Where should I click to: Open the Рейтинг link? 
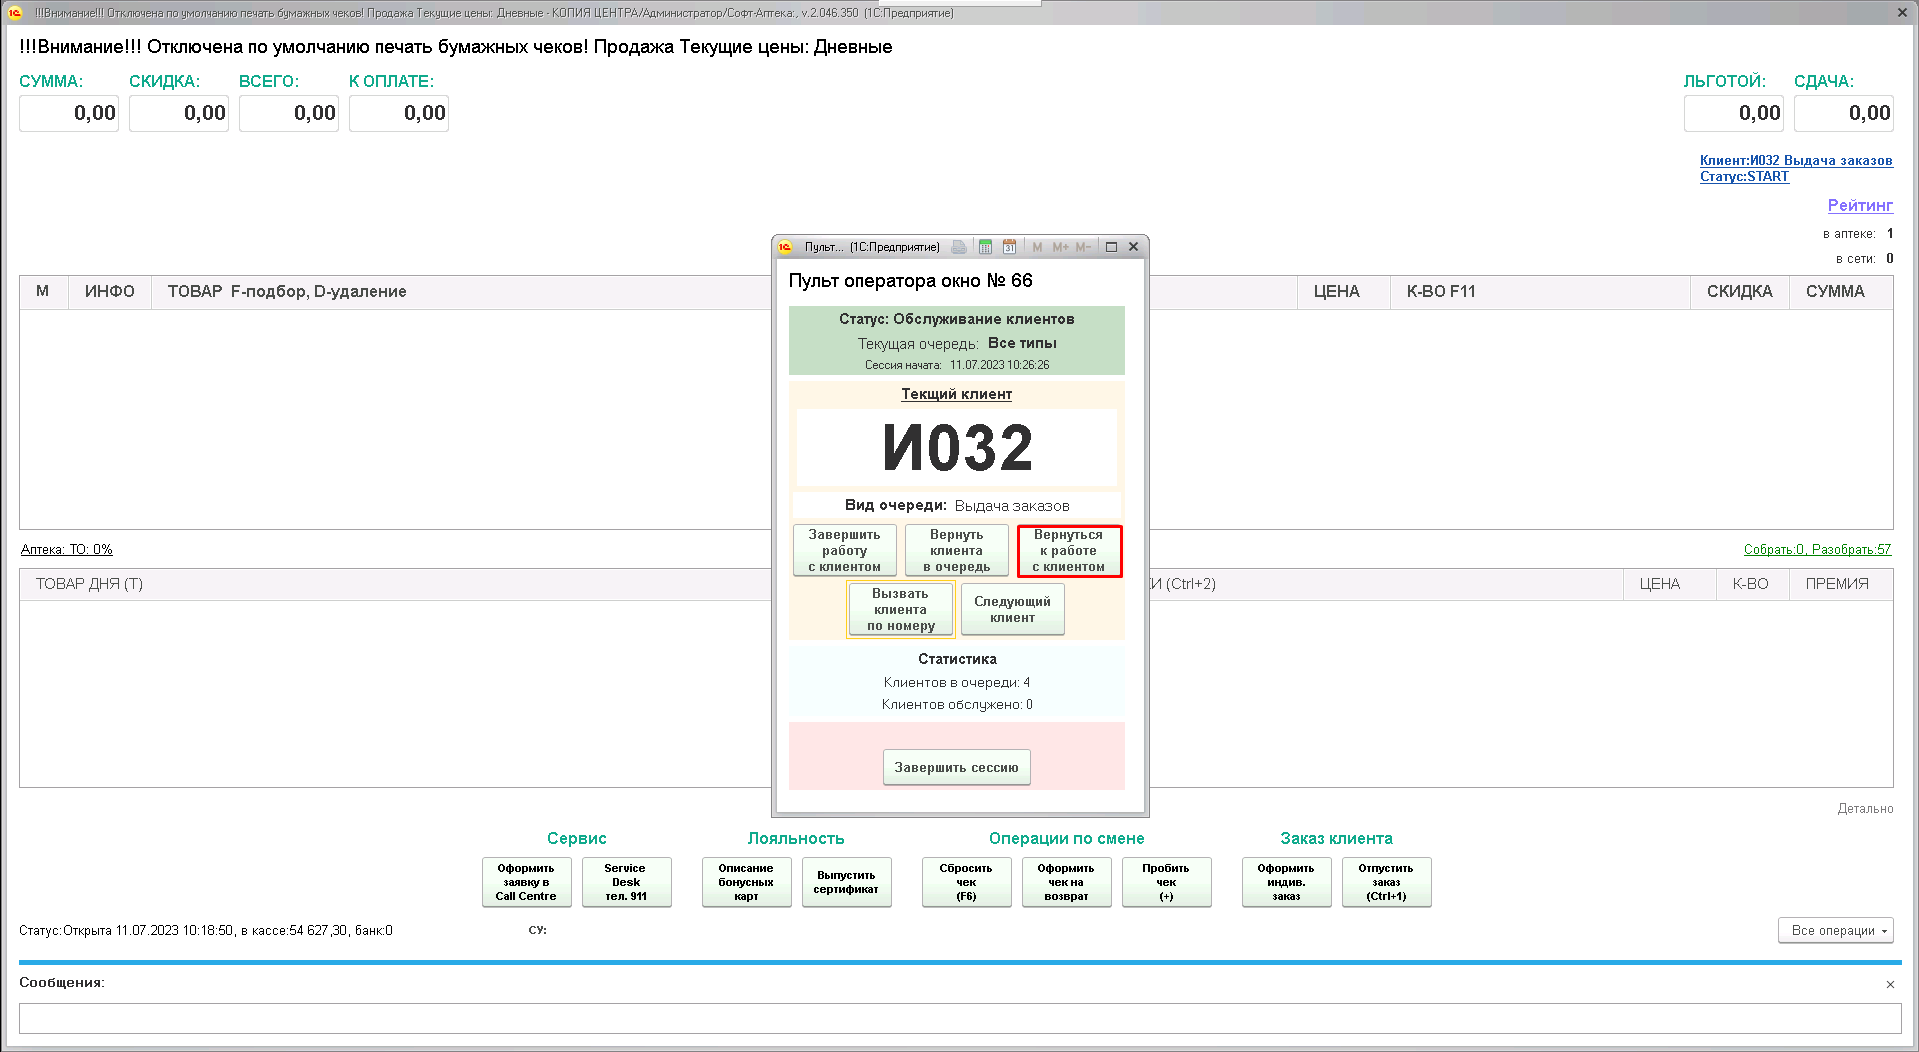pyautogui.click(x=1859, y=205)
